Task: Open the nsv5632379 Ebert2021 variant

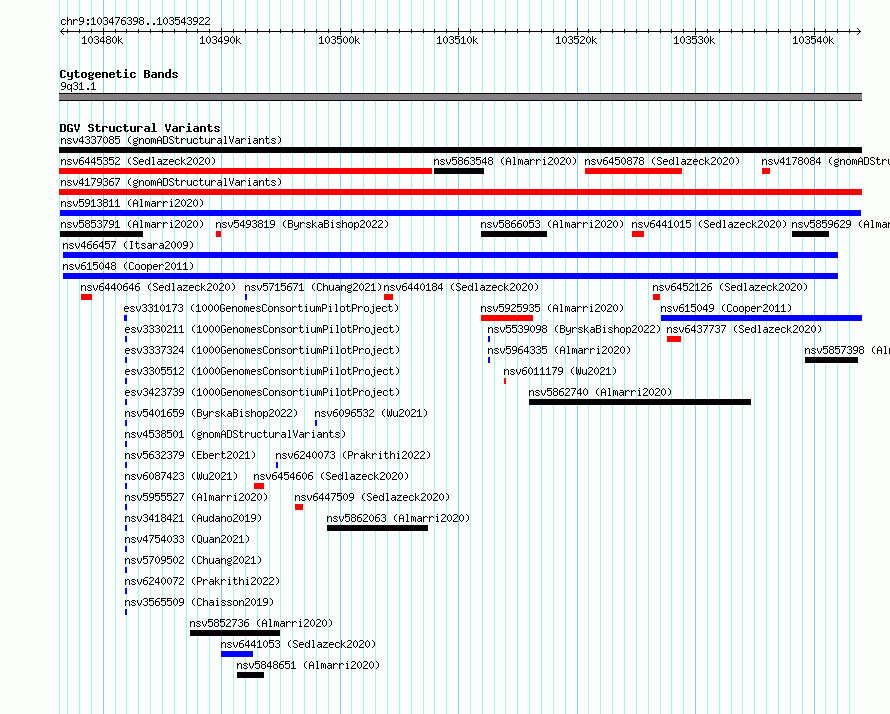Action: 125,465
